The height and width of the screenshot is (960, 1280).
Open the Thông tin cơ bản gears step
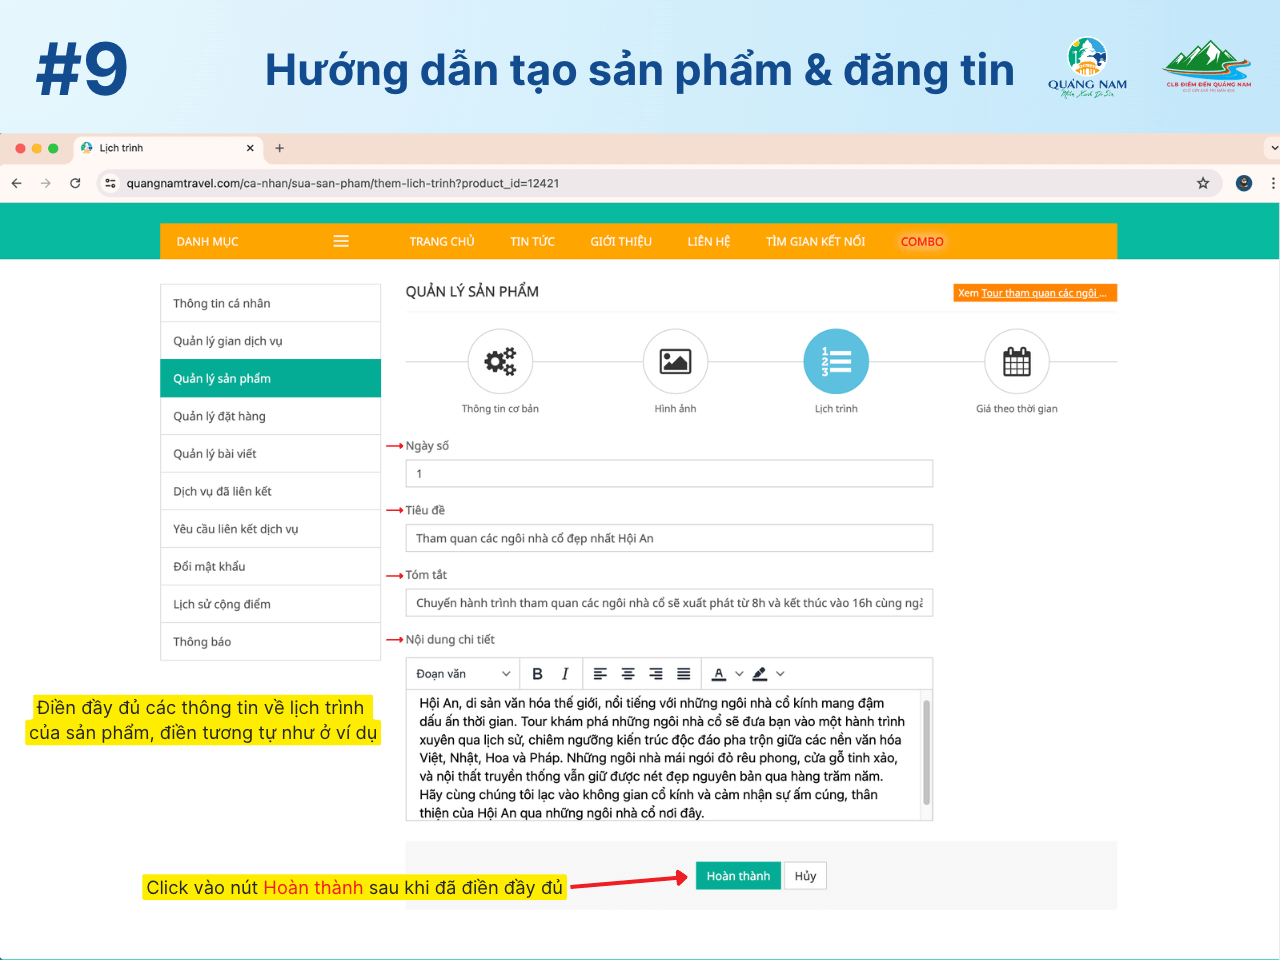500,361
